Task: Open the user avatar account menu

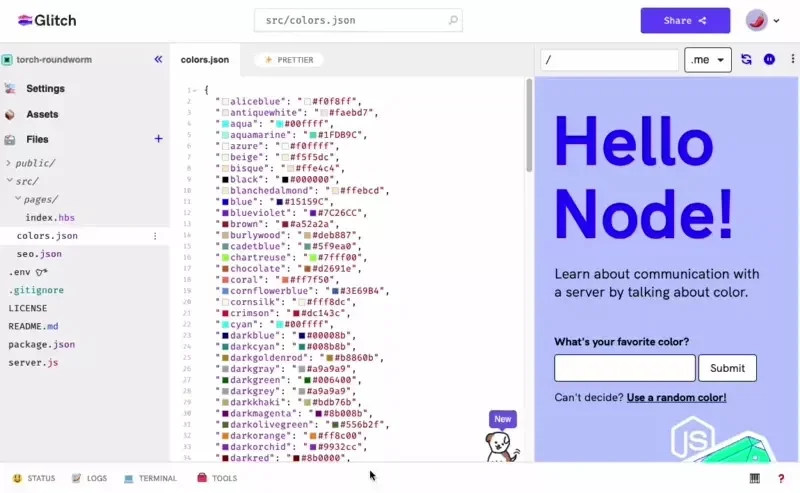Action: click(762, 20)
